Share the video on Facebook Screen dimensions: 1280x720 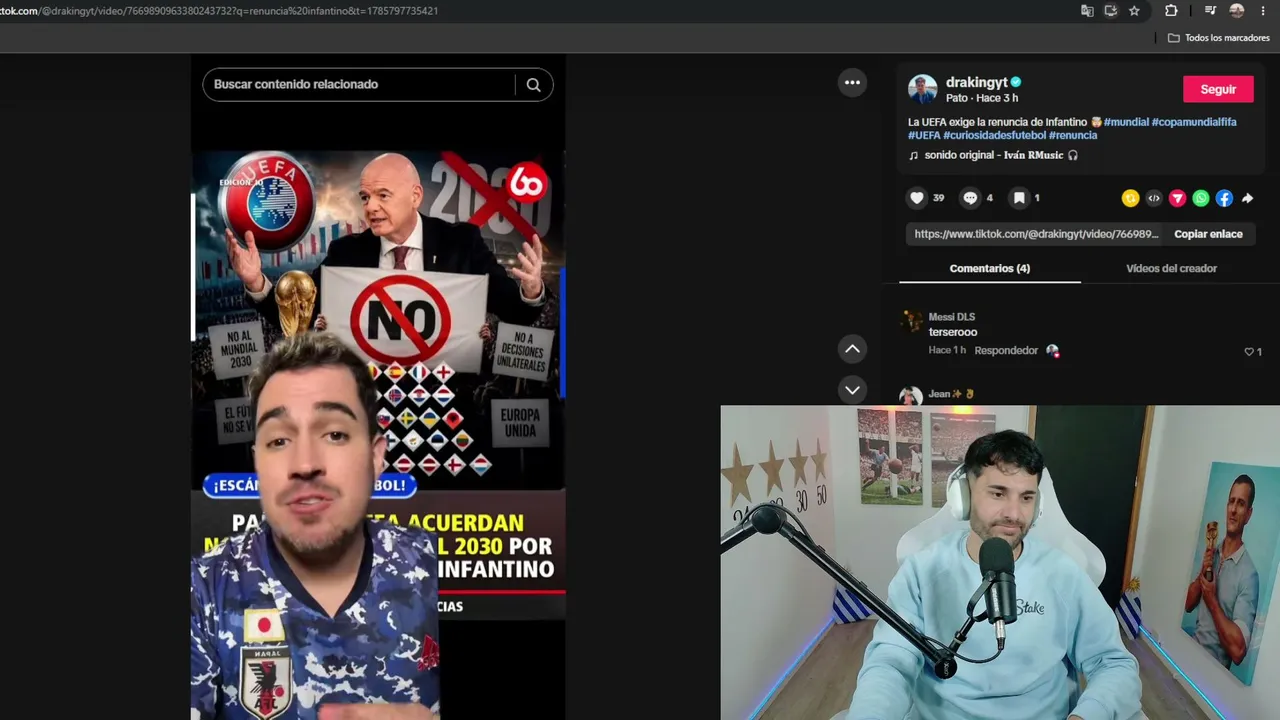pos(1224,198)
